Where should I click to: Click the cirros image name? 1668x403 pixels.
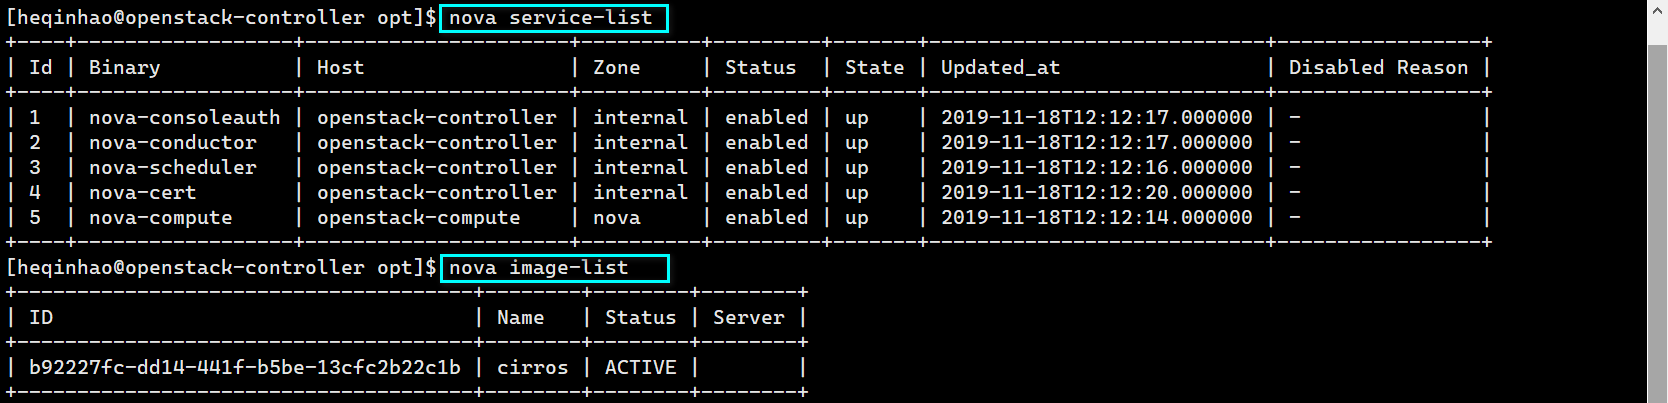[533, 368]
